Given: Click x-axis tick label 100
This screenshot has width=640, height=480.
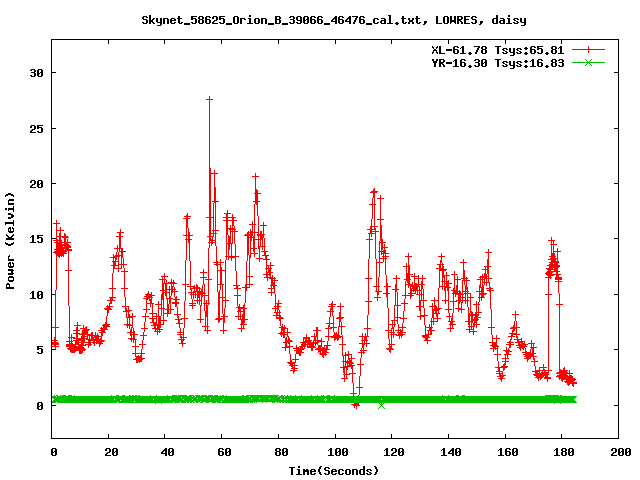Looking at the screenshot, I should click(338, 452).
